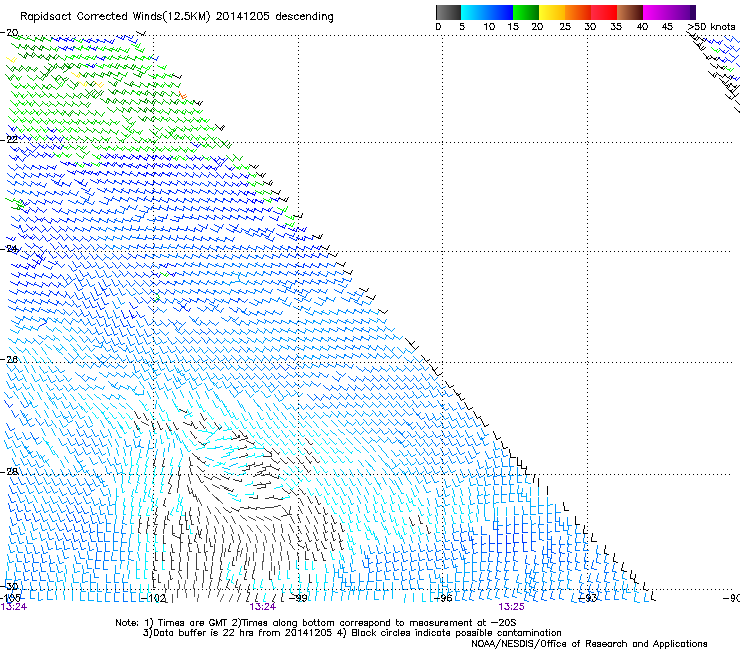Click the NOAA/NESDIS credit line
This screenshot has width=740, height=650.
(589, 644)
